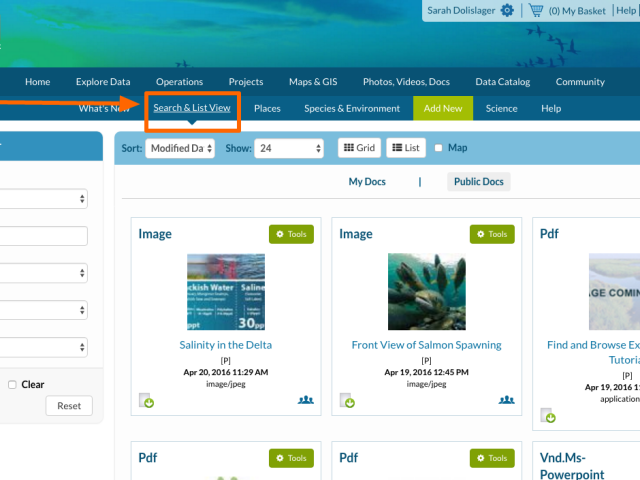Click the salmon spawning thumbnail image
The height and width of the screenshot is (480, 640).
[427, 292]
